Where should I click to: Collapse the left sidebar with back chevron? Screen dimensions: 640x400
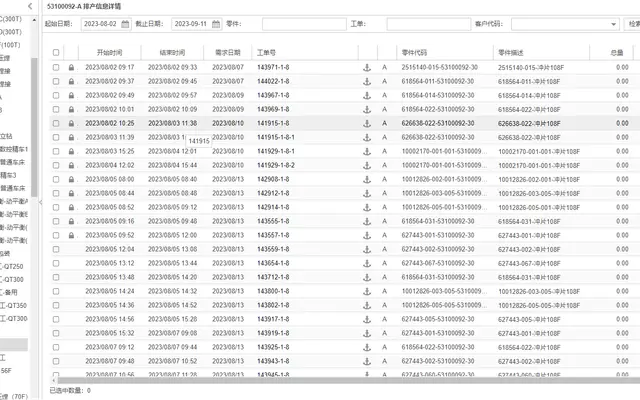point(30,6)
